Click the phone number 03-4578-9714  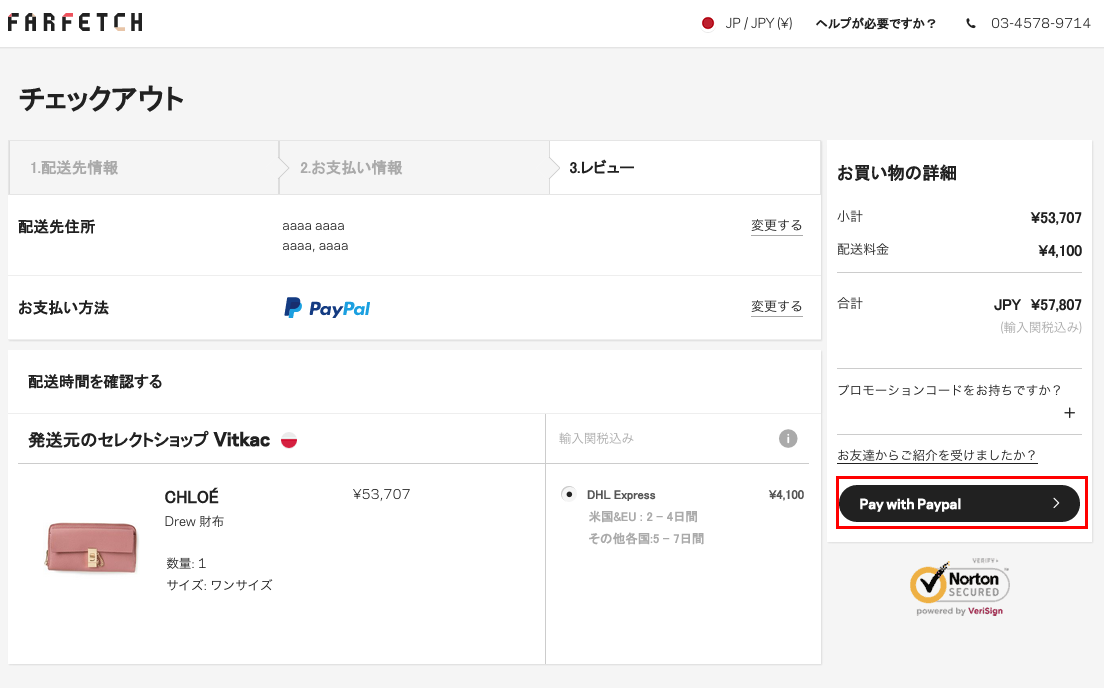point(1041,23)
